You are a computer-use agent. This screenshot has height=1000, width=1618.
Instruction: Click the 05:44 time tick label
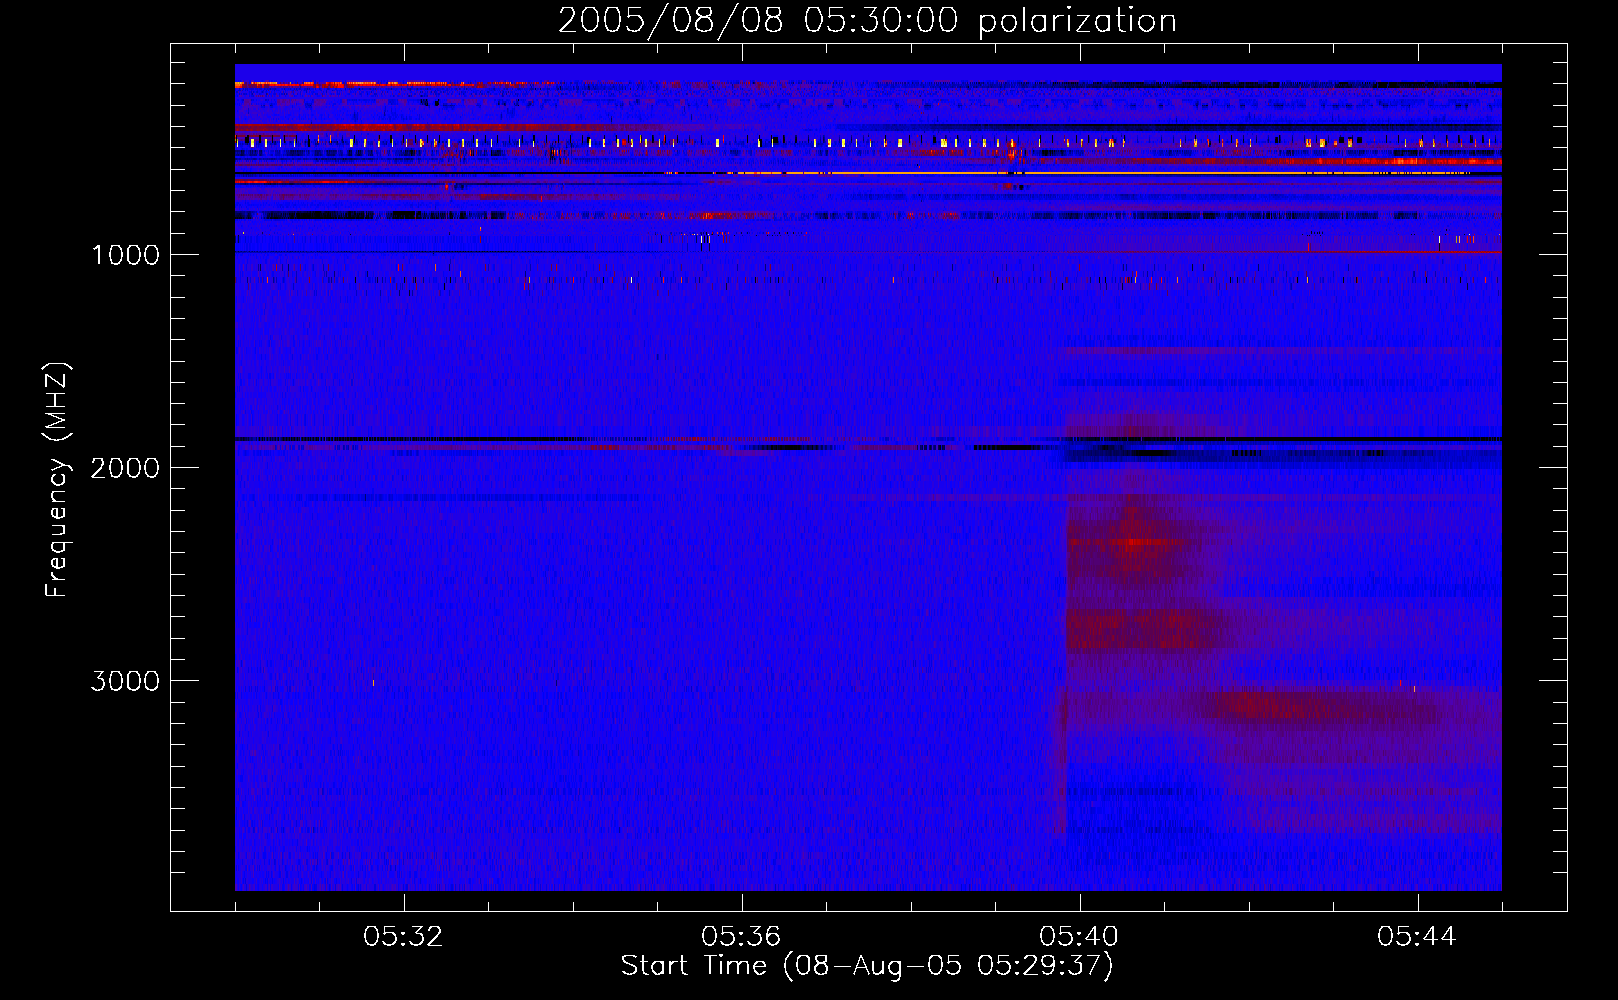[1417, 937]
